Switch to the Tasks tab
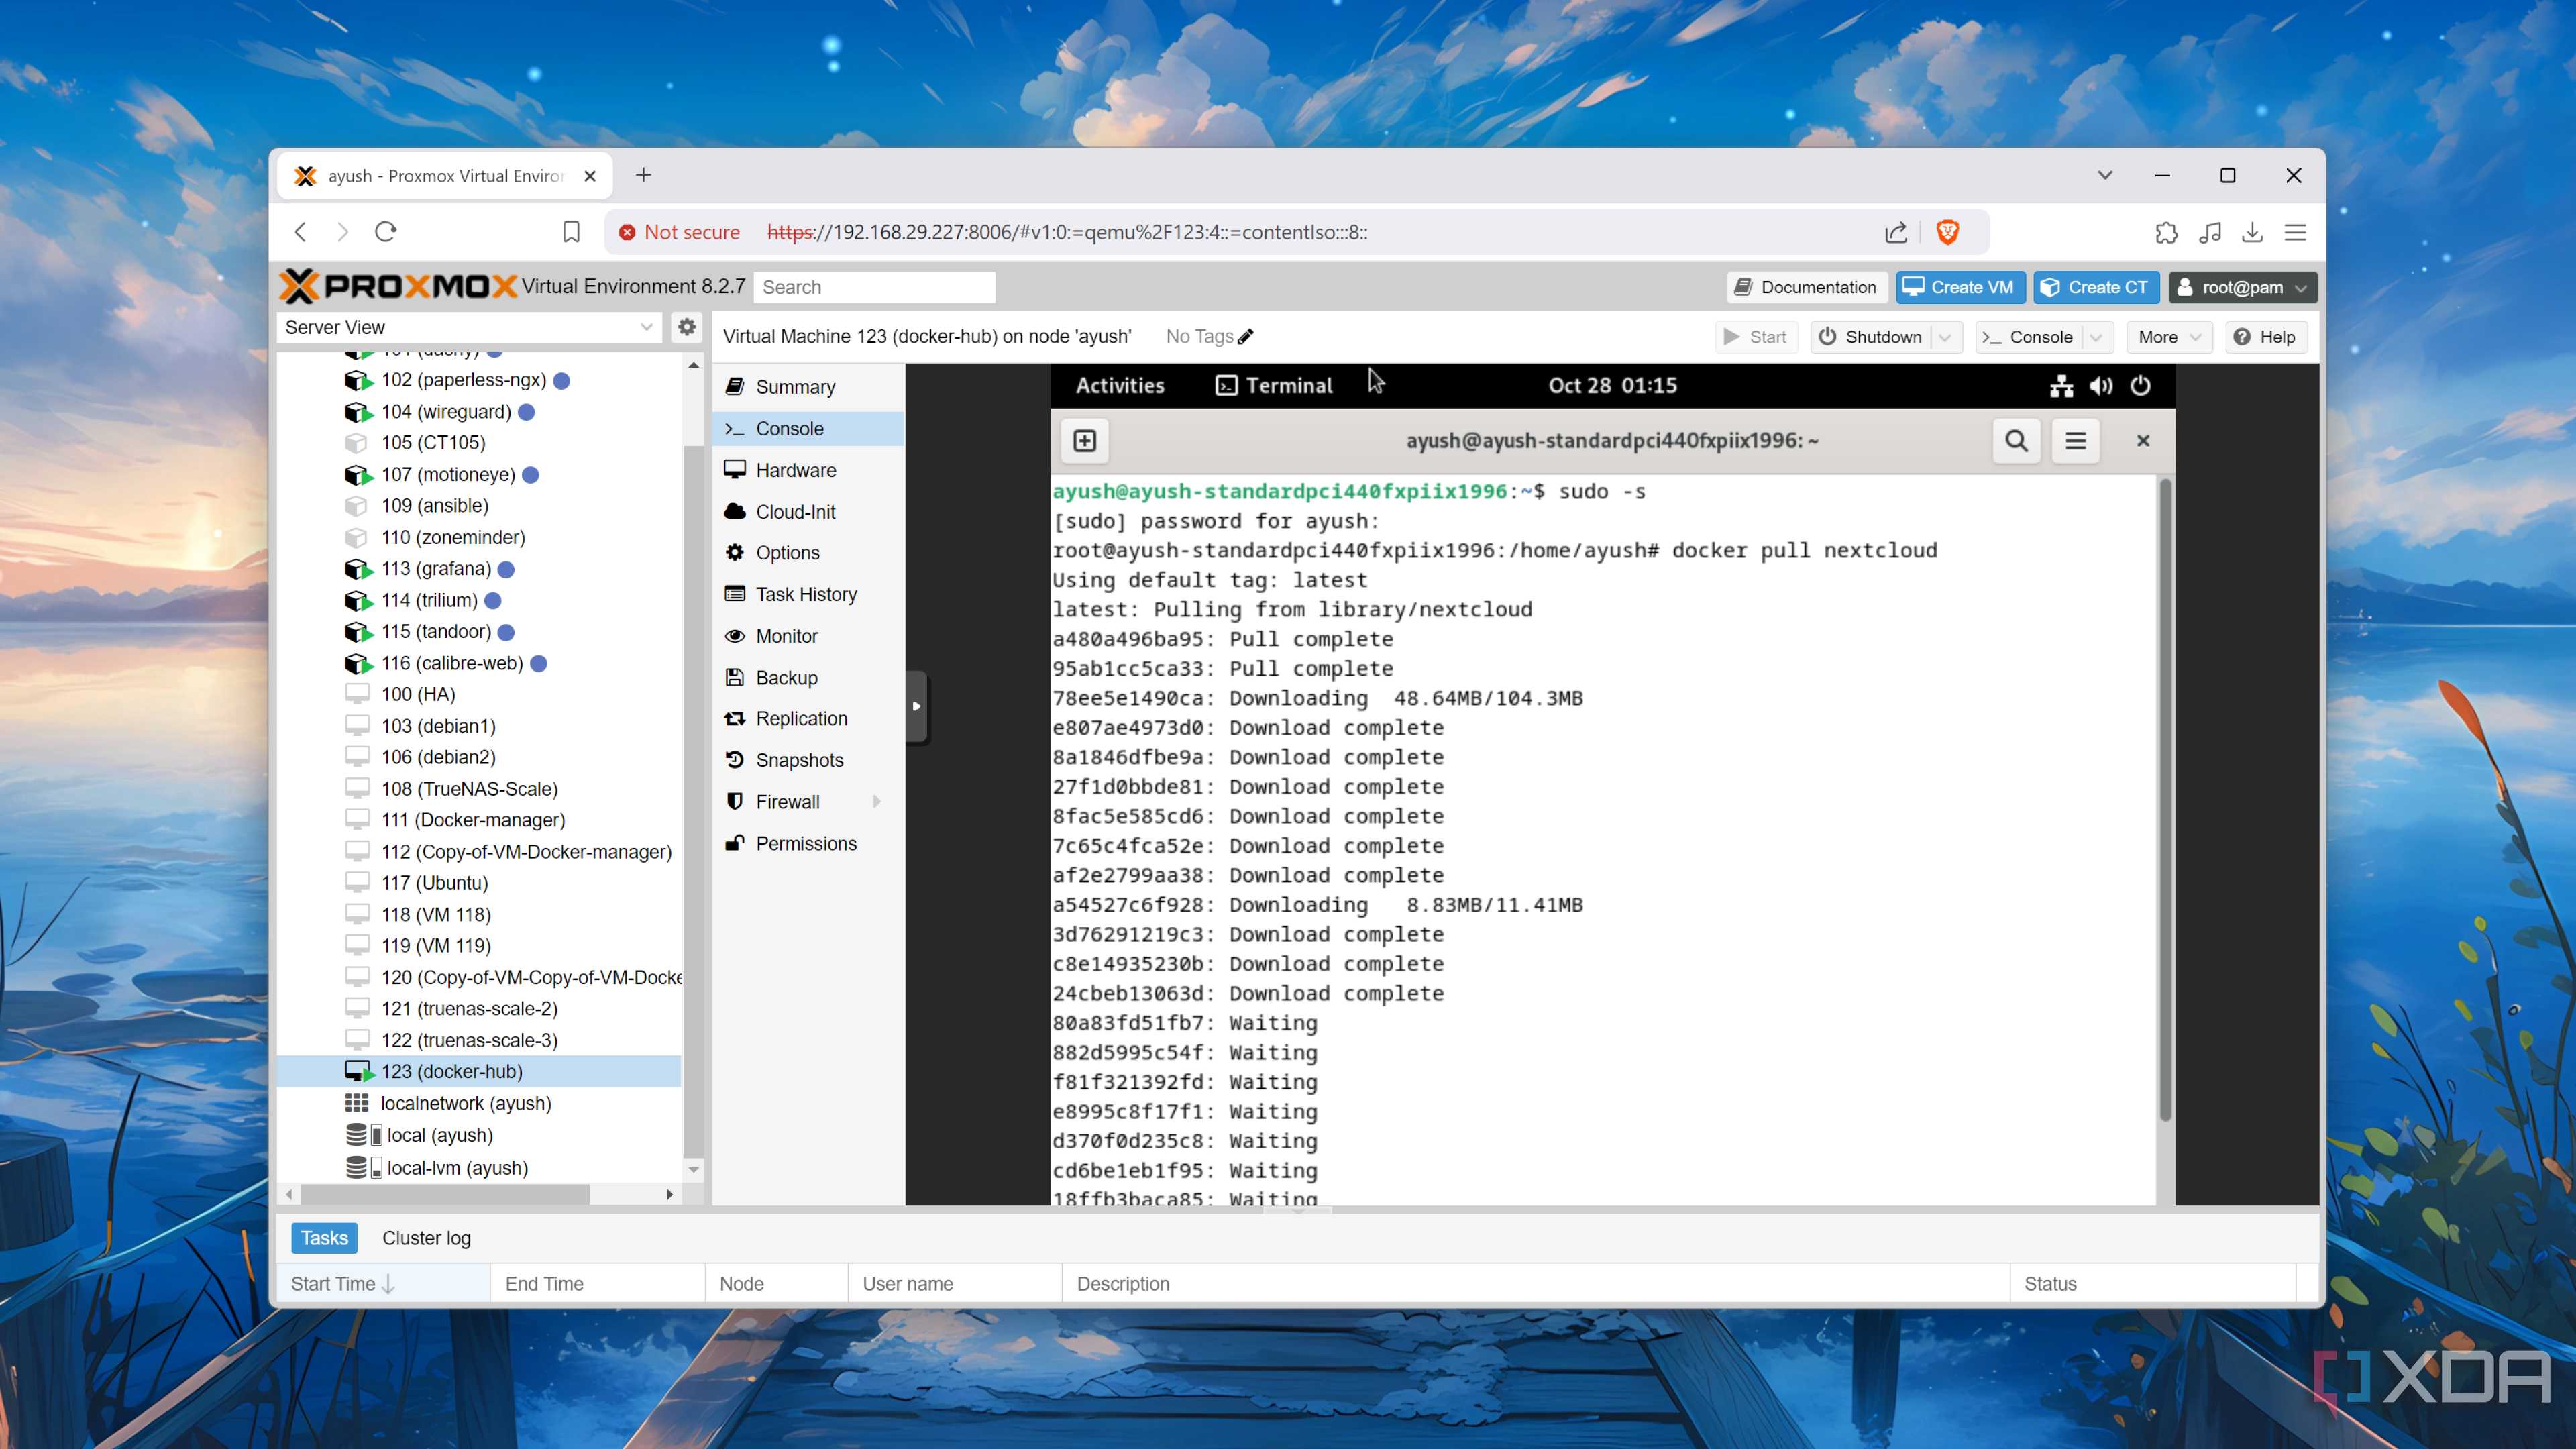2576x1449 pixels. point(324,1238)
